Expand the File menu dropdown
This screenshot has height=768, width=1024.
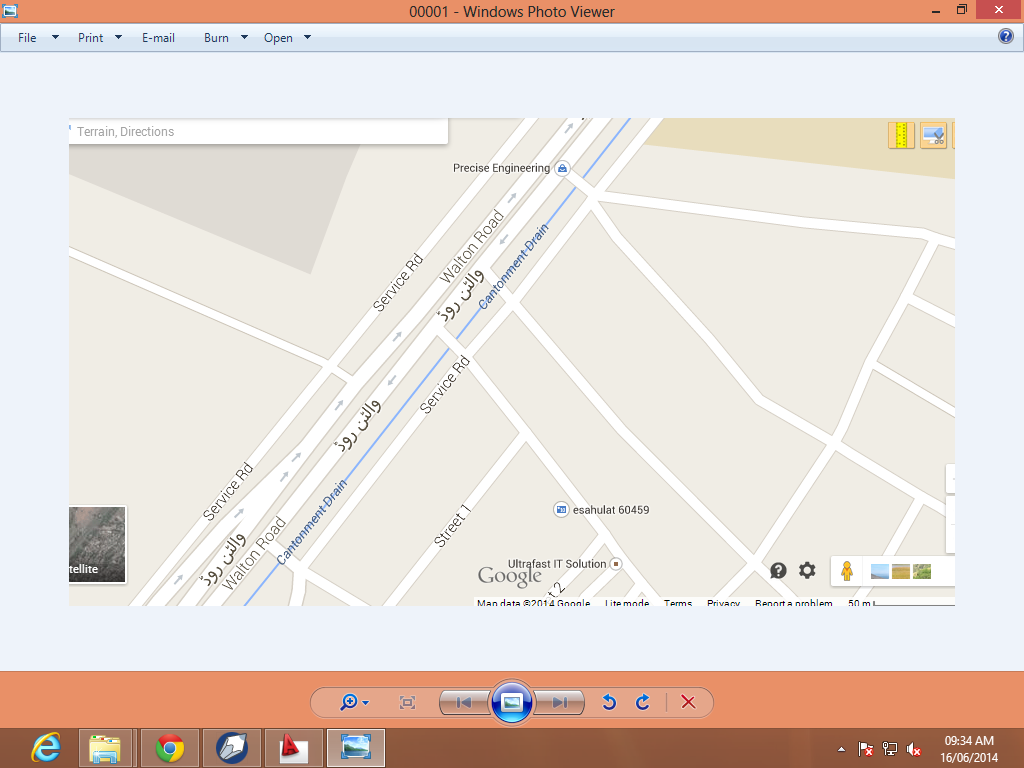pos(56,38)
